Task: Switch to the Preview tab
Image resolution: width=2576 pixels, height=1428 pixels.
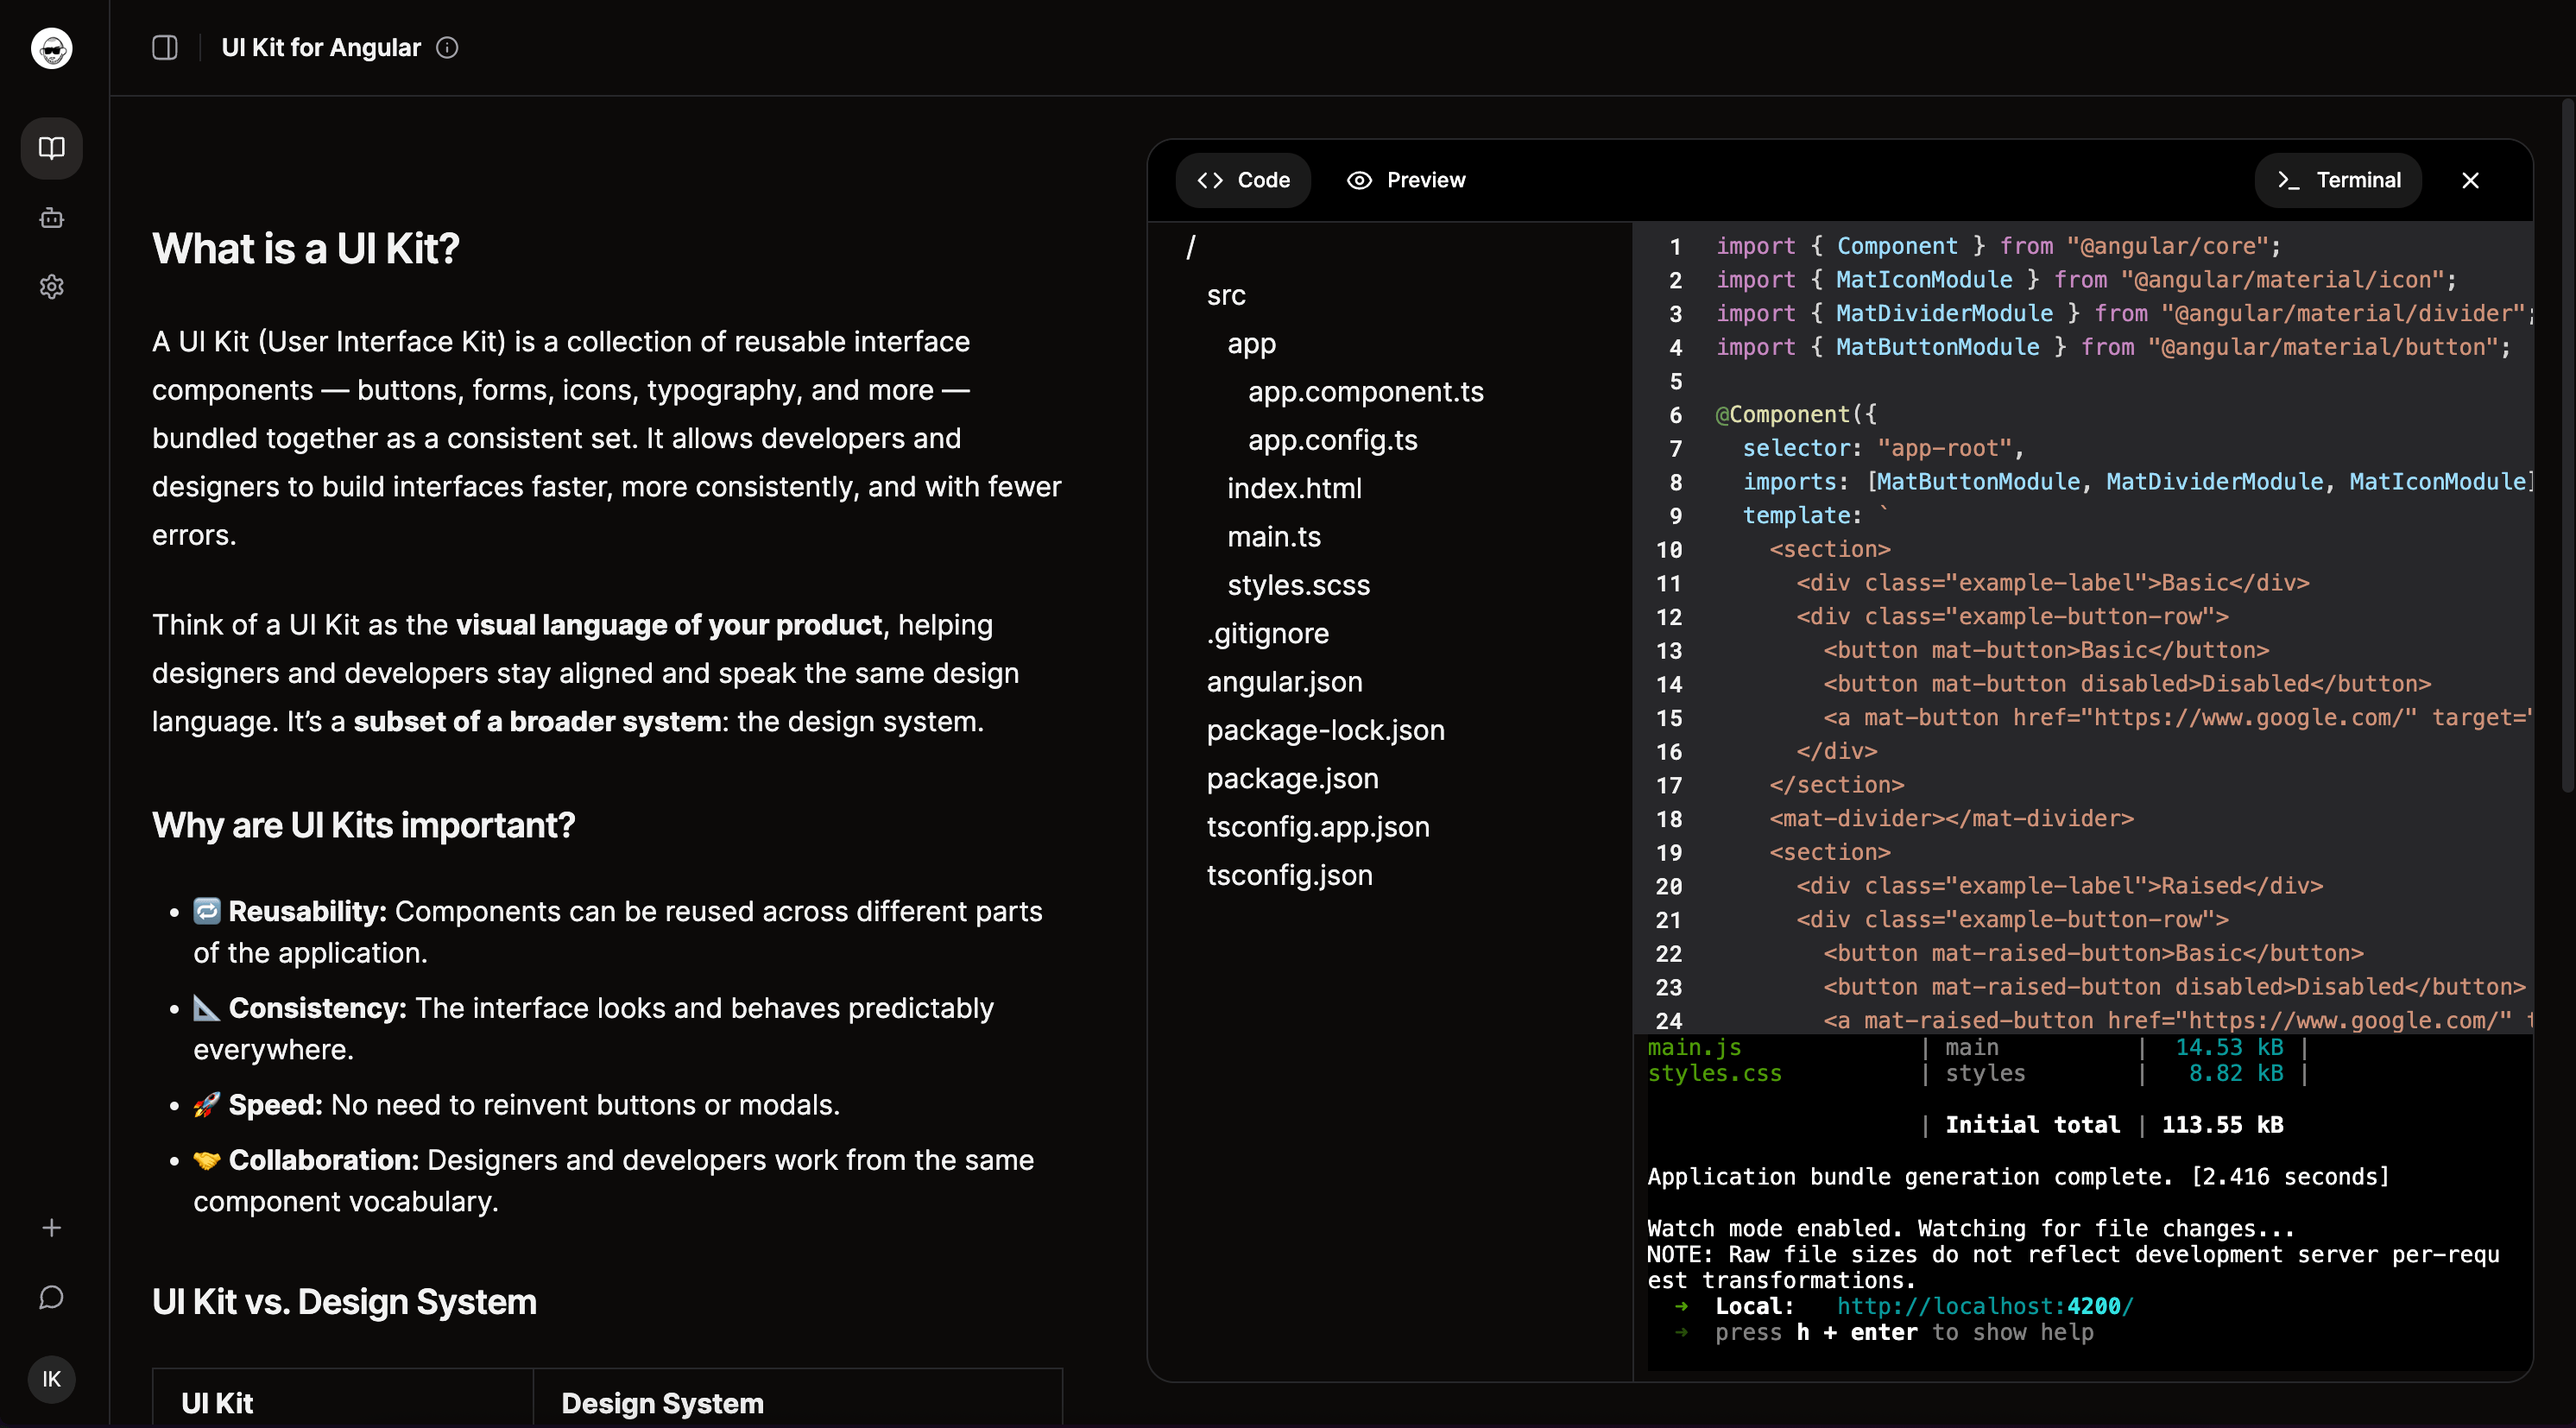Action: [x=1406, y=180]
